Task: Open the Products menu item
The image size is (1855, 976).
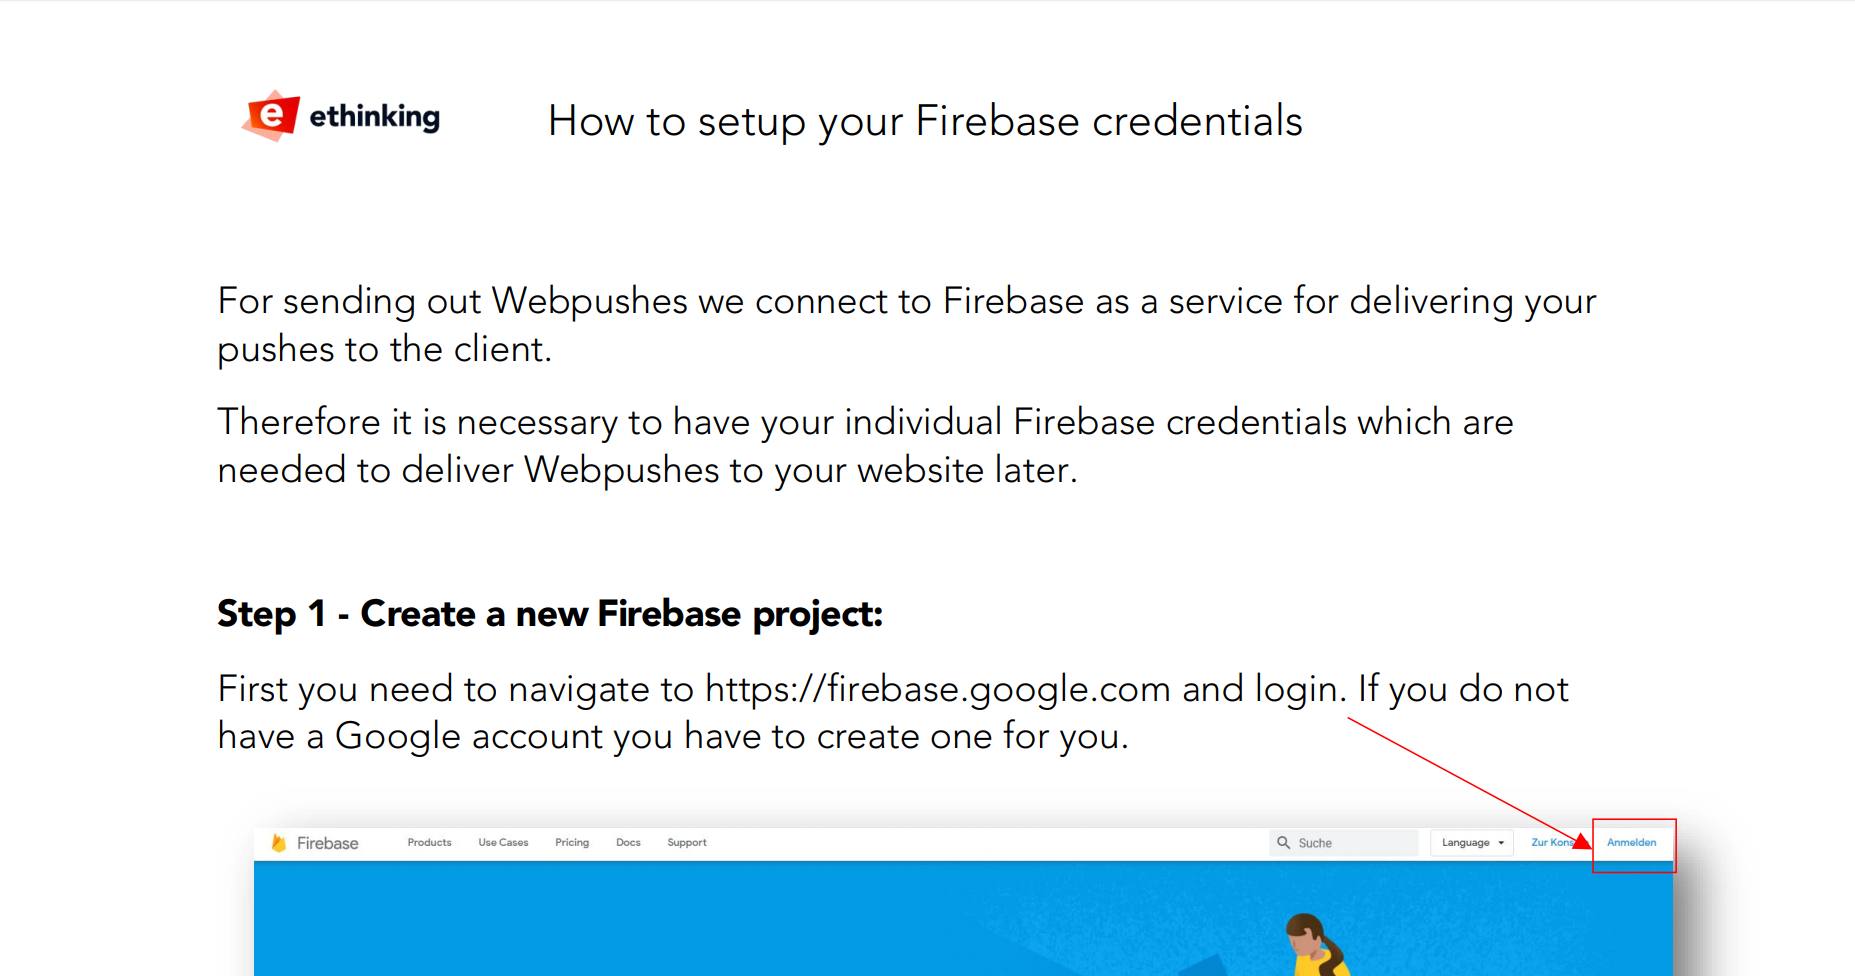Action: pos(429,843)
